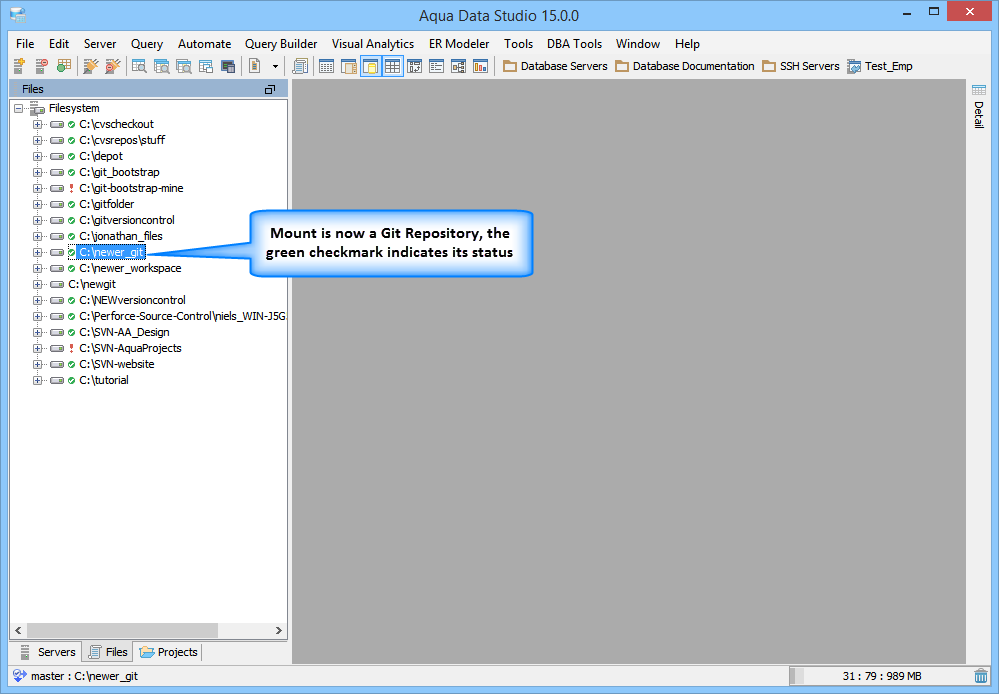The image size is (999, 694).
Task: Toggle the highlighted grid view toolbar button
Action: pos(392,66)
